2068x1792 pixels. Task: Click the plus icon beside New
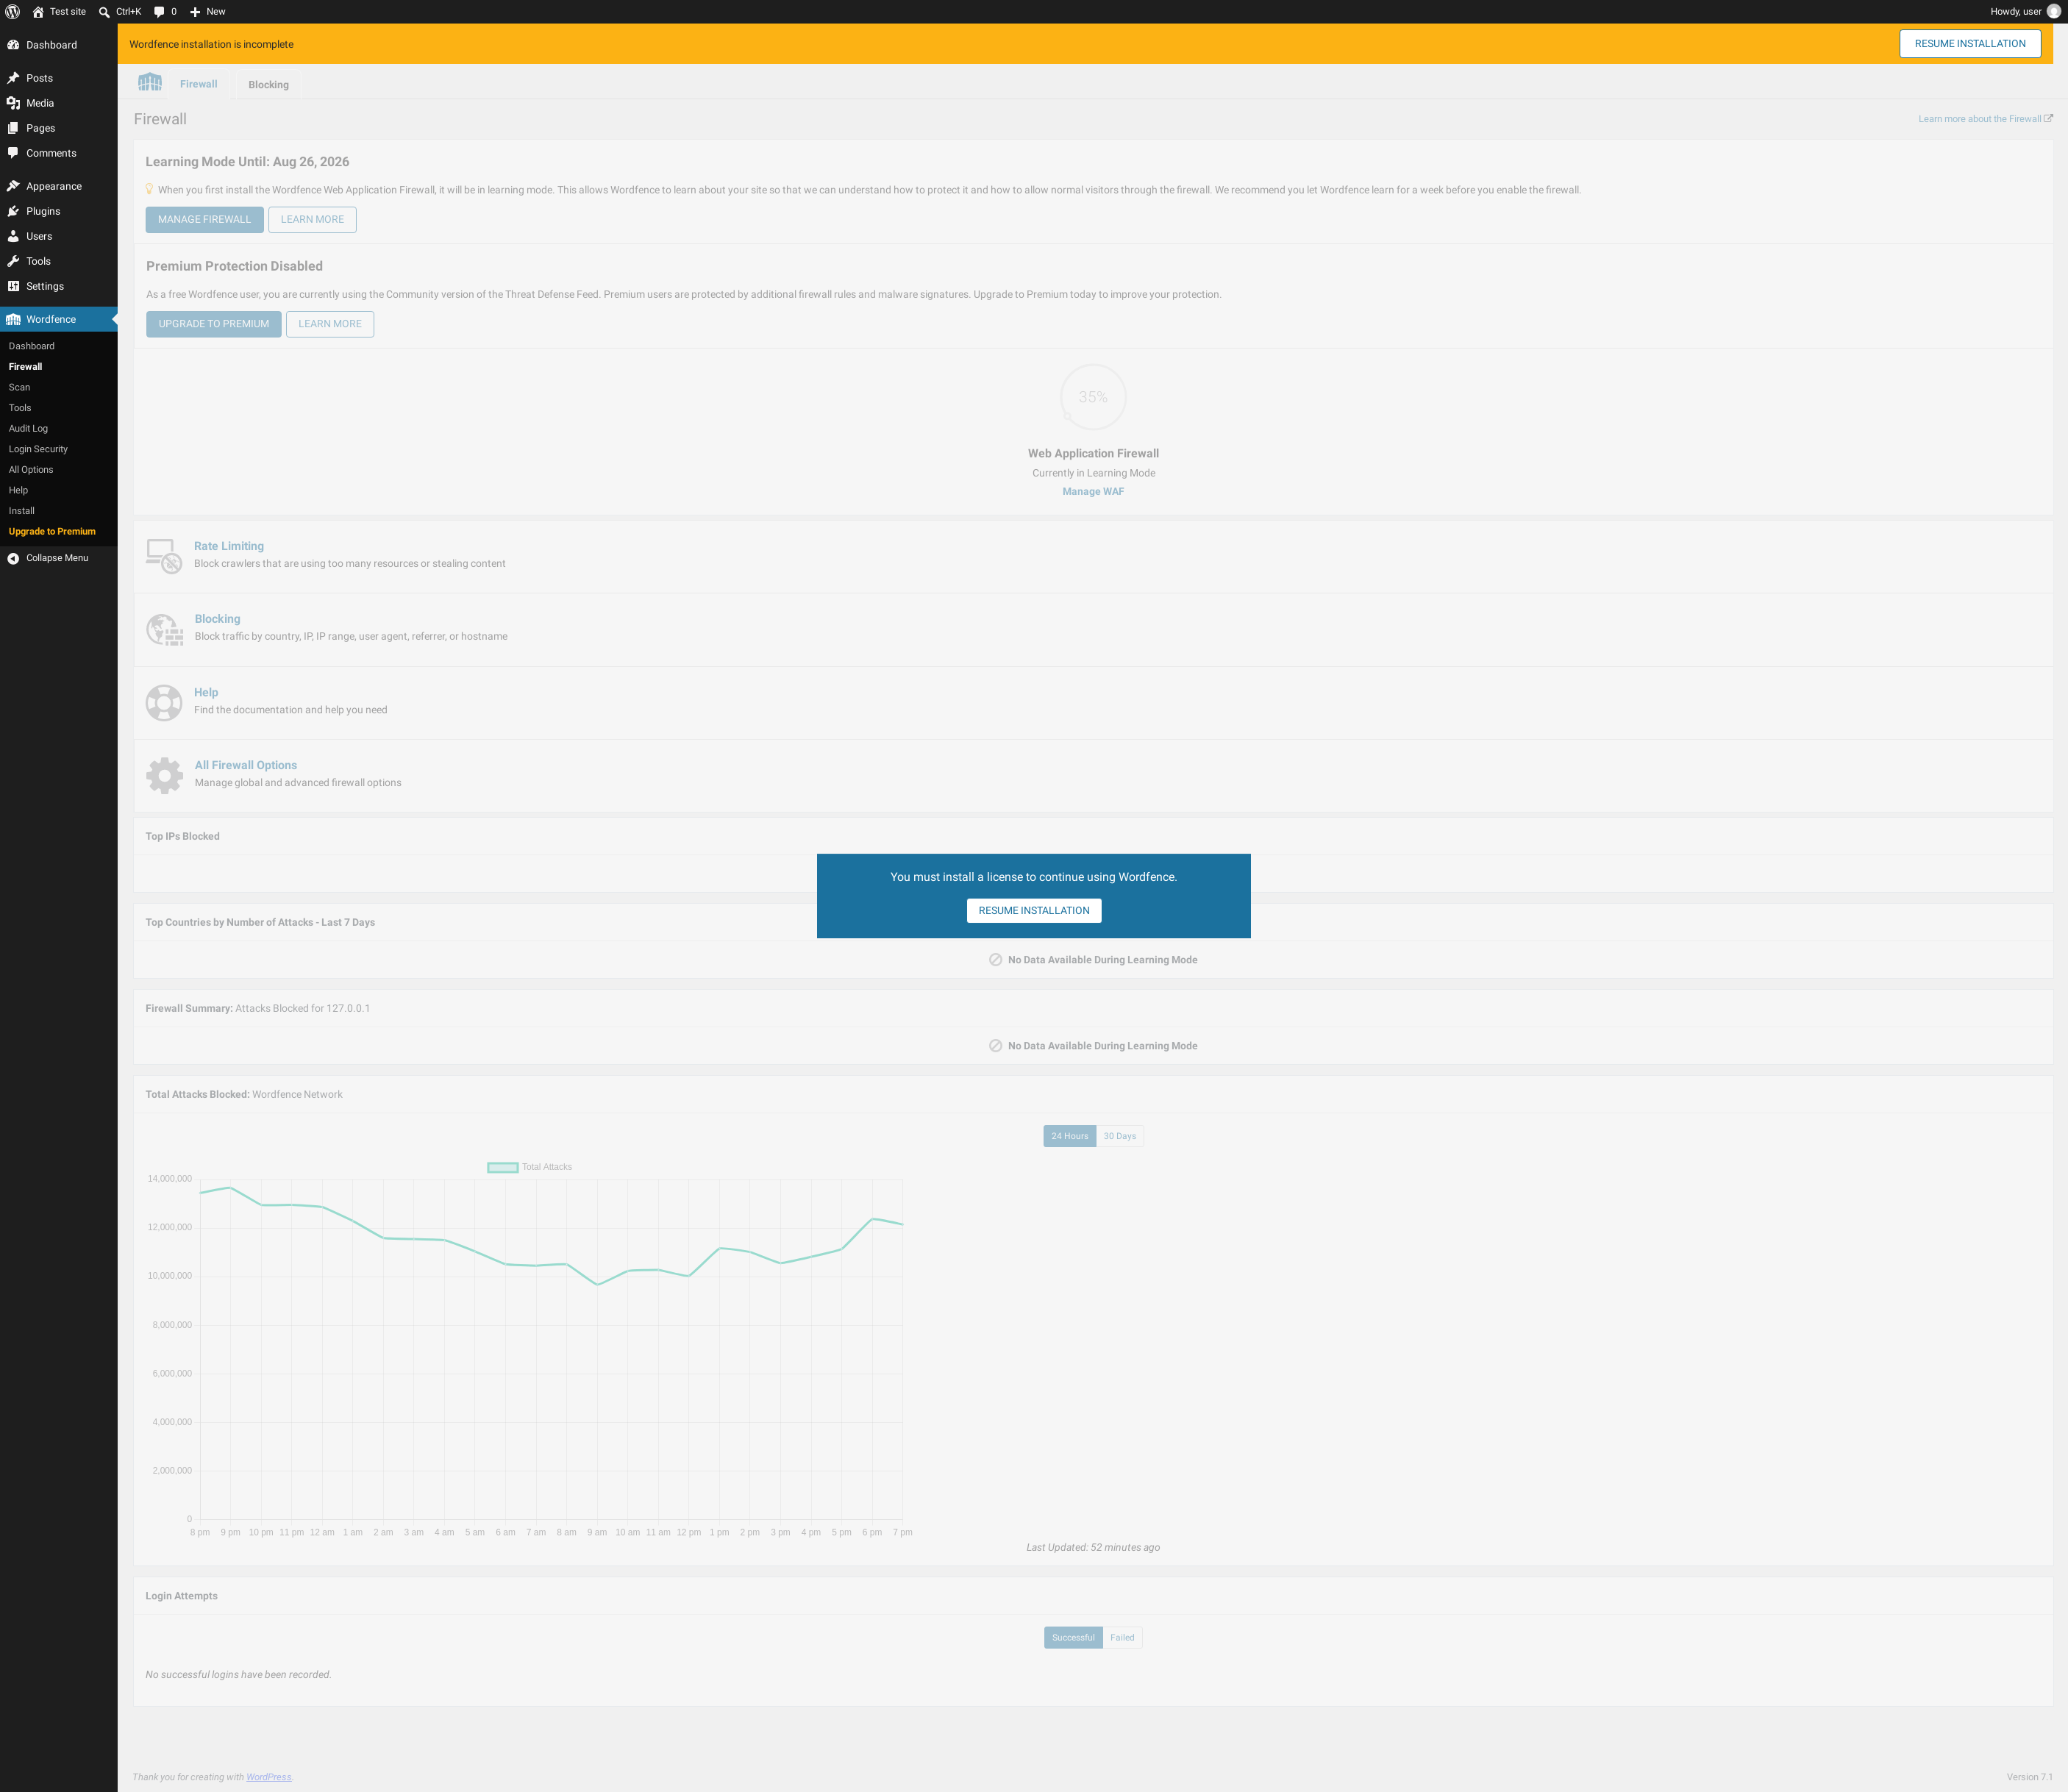pos(195,12)
